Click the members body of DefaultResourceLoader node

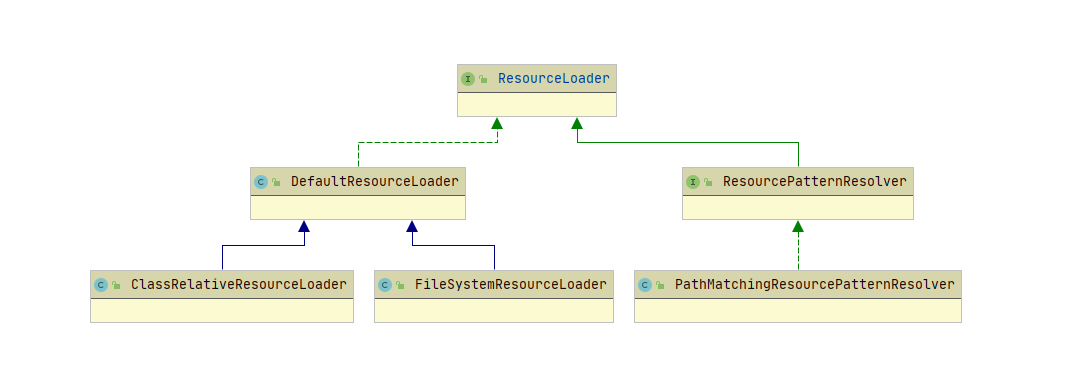[358, 207]
